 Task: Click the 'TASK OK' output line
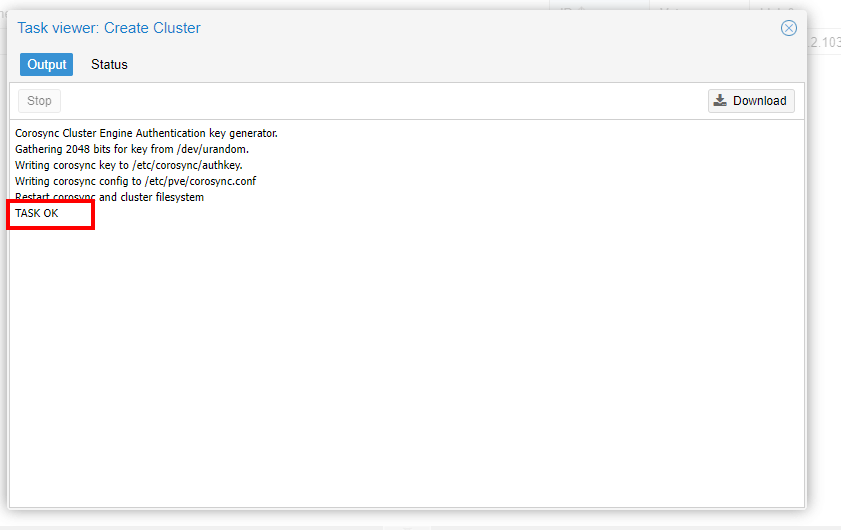[x=37, y=213]
